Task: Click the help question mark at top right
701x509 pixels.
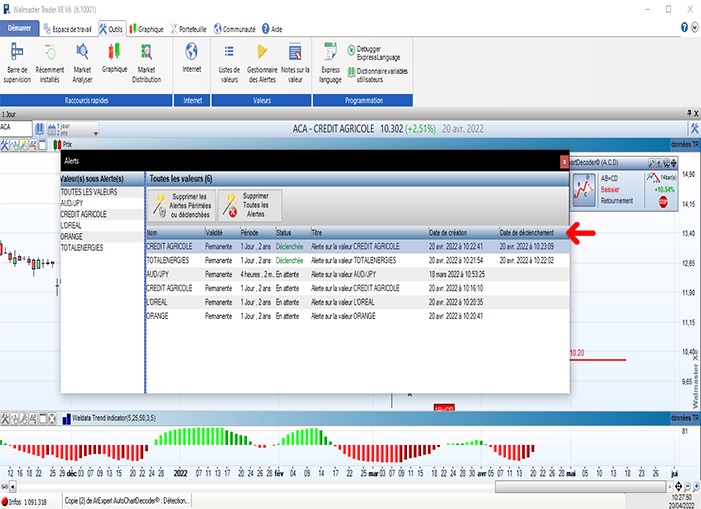Action: tap(684, 27)
